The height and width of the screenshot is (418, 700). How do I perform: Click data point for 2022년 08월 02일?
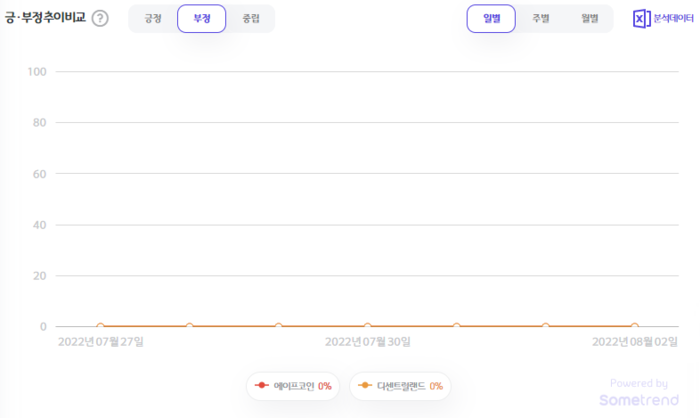pos(634,326)
